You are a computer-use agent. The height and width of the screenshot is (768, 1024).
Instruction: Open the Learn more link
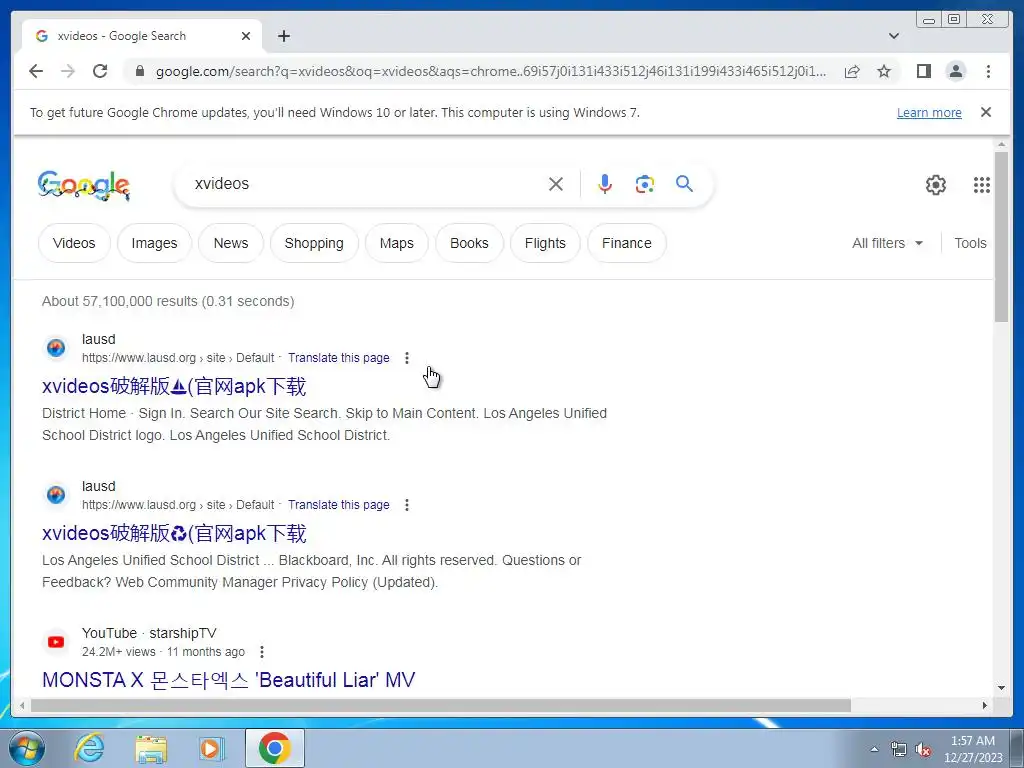click(x=929, y=112)
